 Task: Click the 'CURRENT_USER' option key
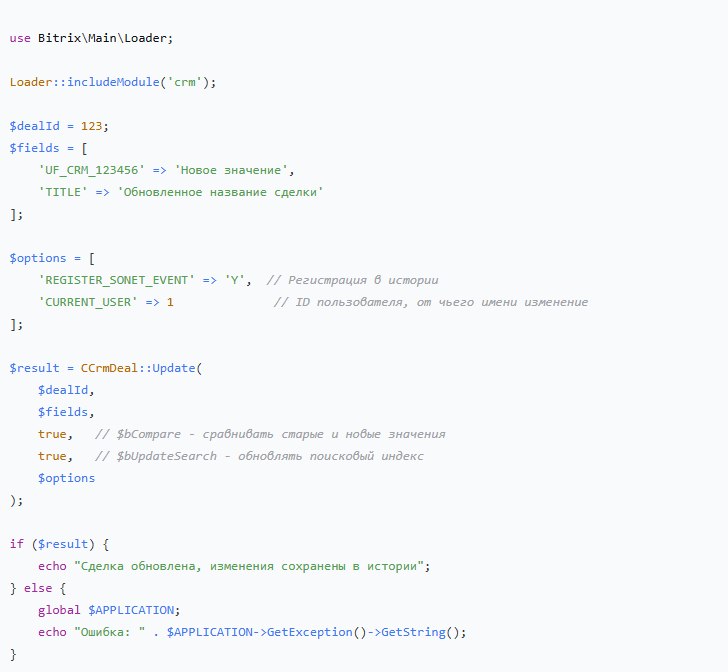click(x=85, y=302)
